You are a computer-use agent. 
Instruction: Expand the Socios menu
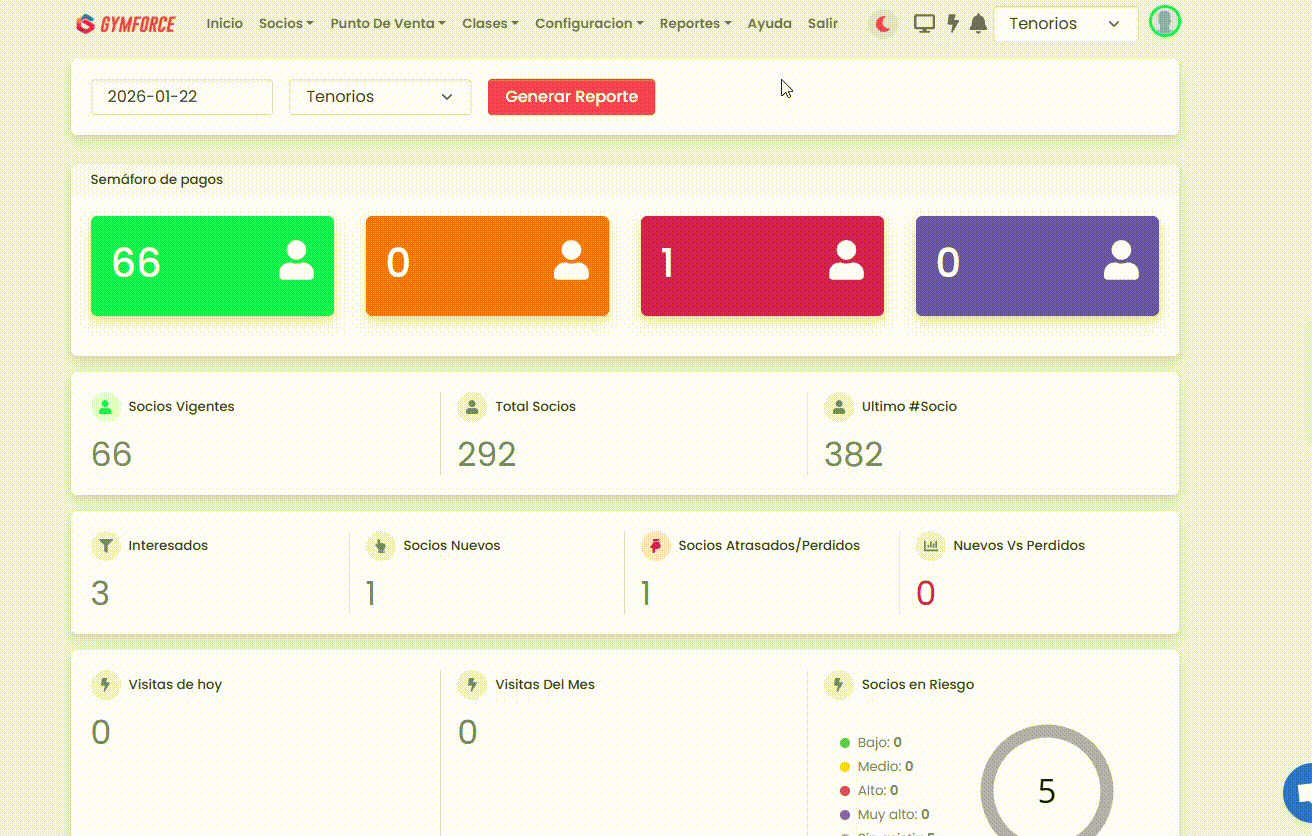point(285,24)
